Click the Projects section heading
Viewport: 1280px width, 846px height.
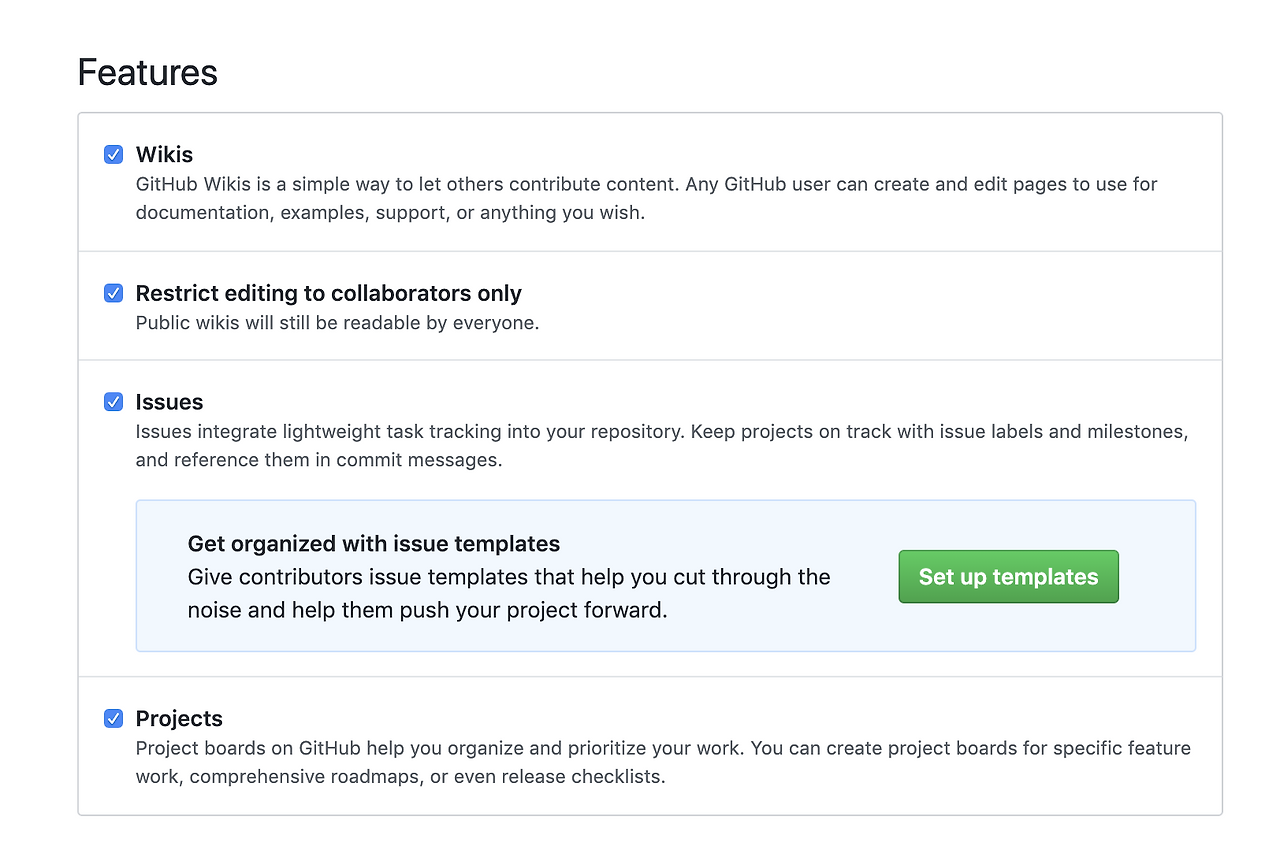click(179, 718)
